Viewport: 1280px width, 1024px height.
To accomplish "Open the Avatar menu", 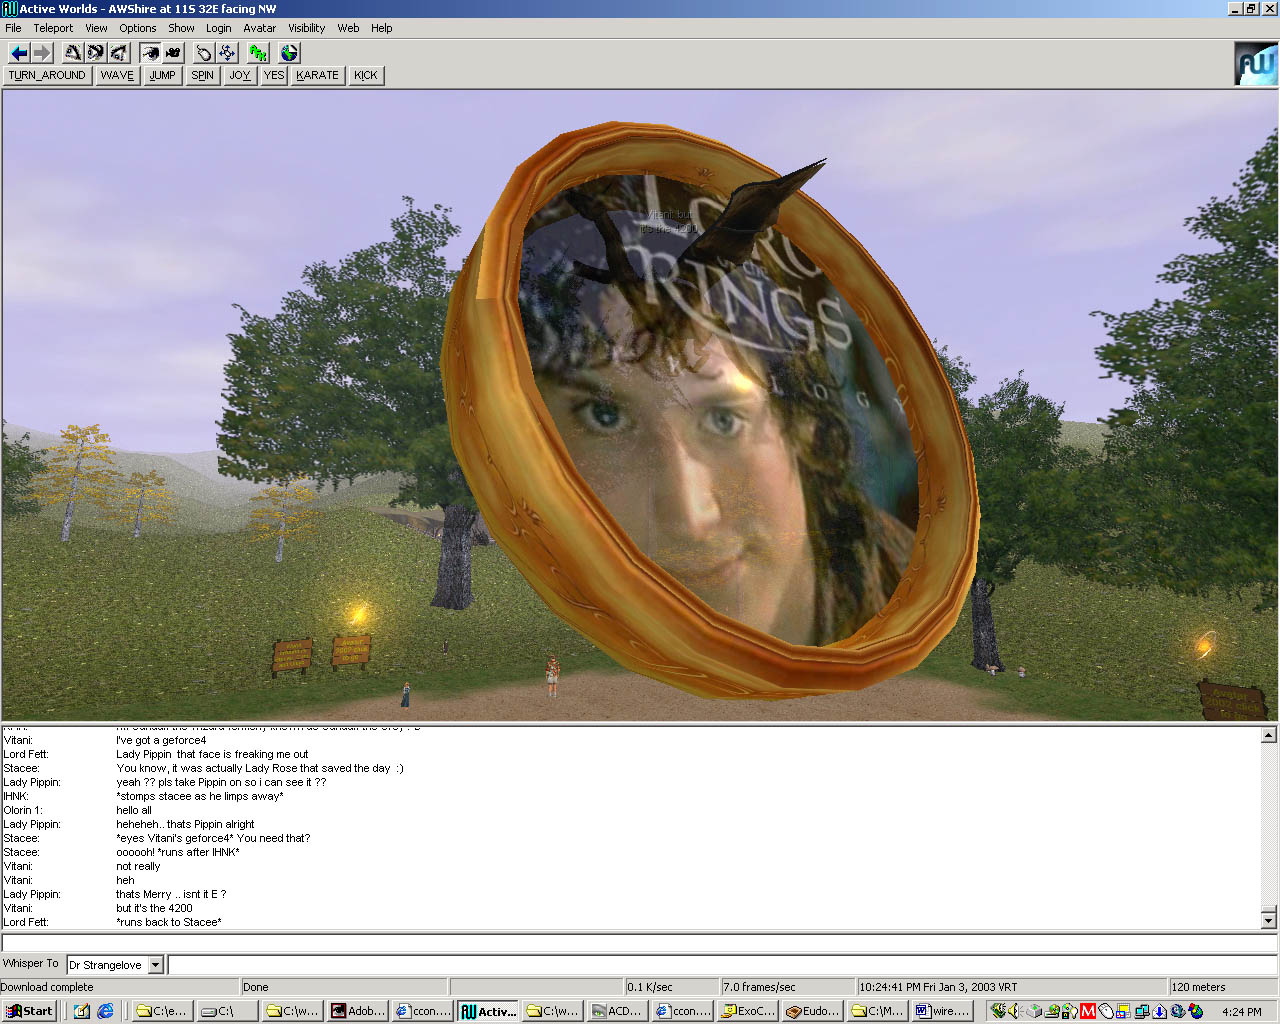I will coord(259,28).
